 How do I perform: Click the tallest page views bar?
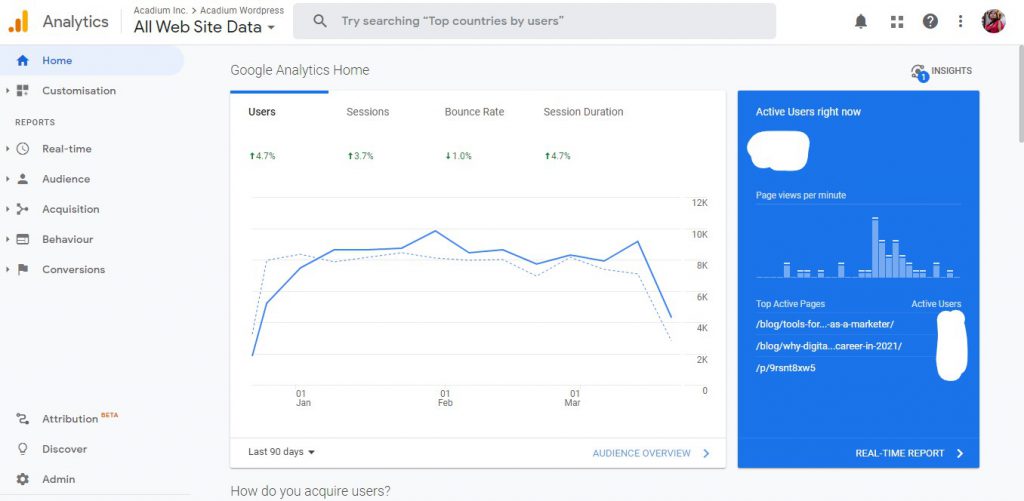[875, 248]
